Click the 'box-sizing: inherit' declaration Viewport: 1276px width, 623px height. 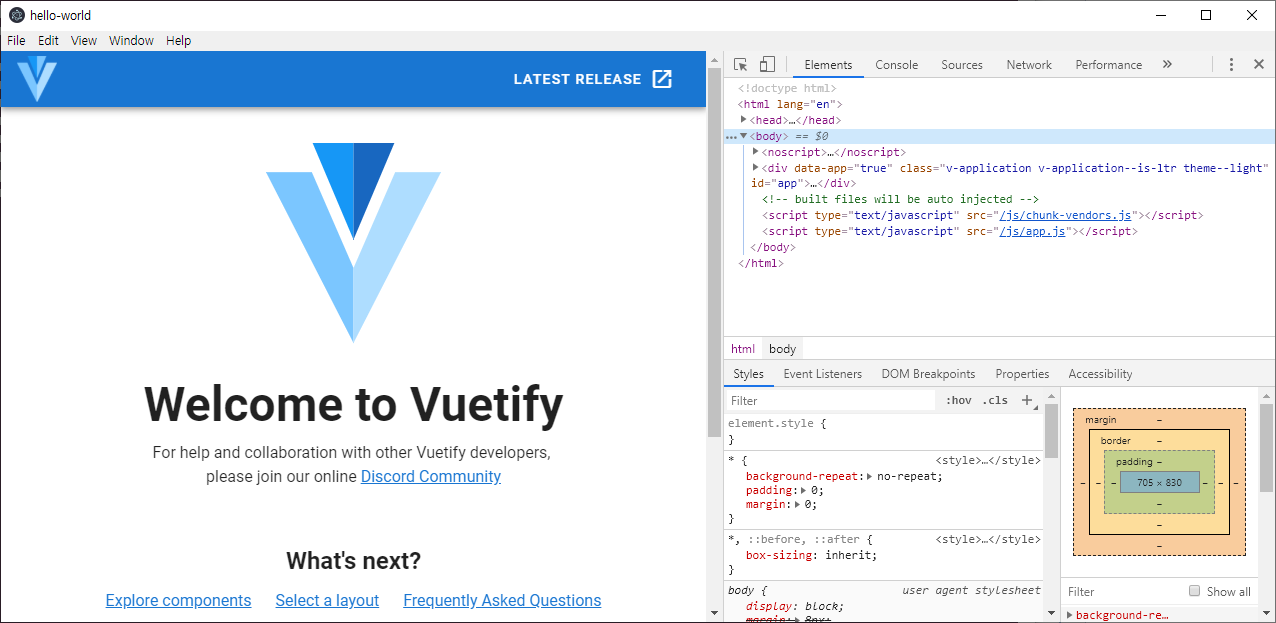(x=811, y=556)
